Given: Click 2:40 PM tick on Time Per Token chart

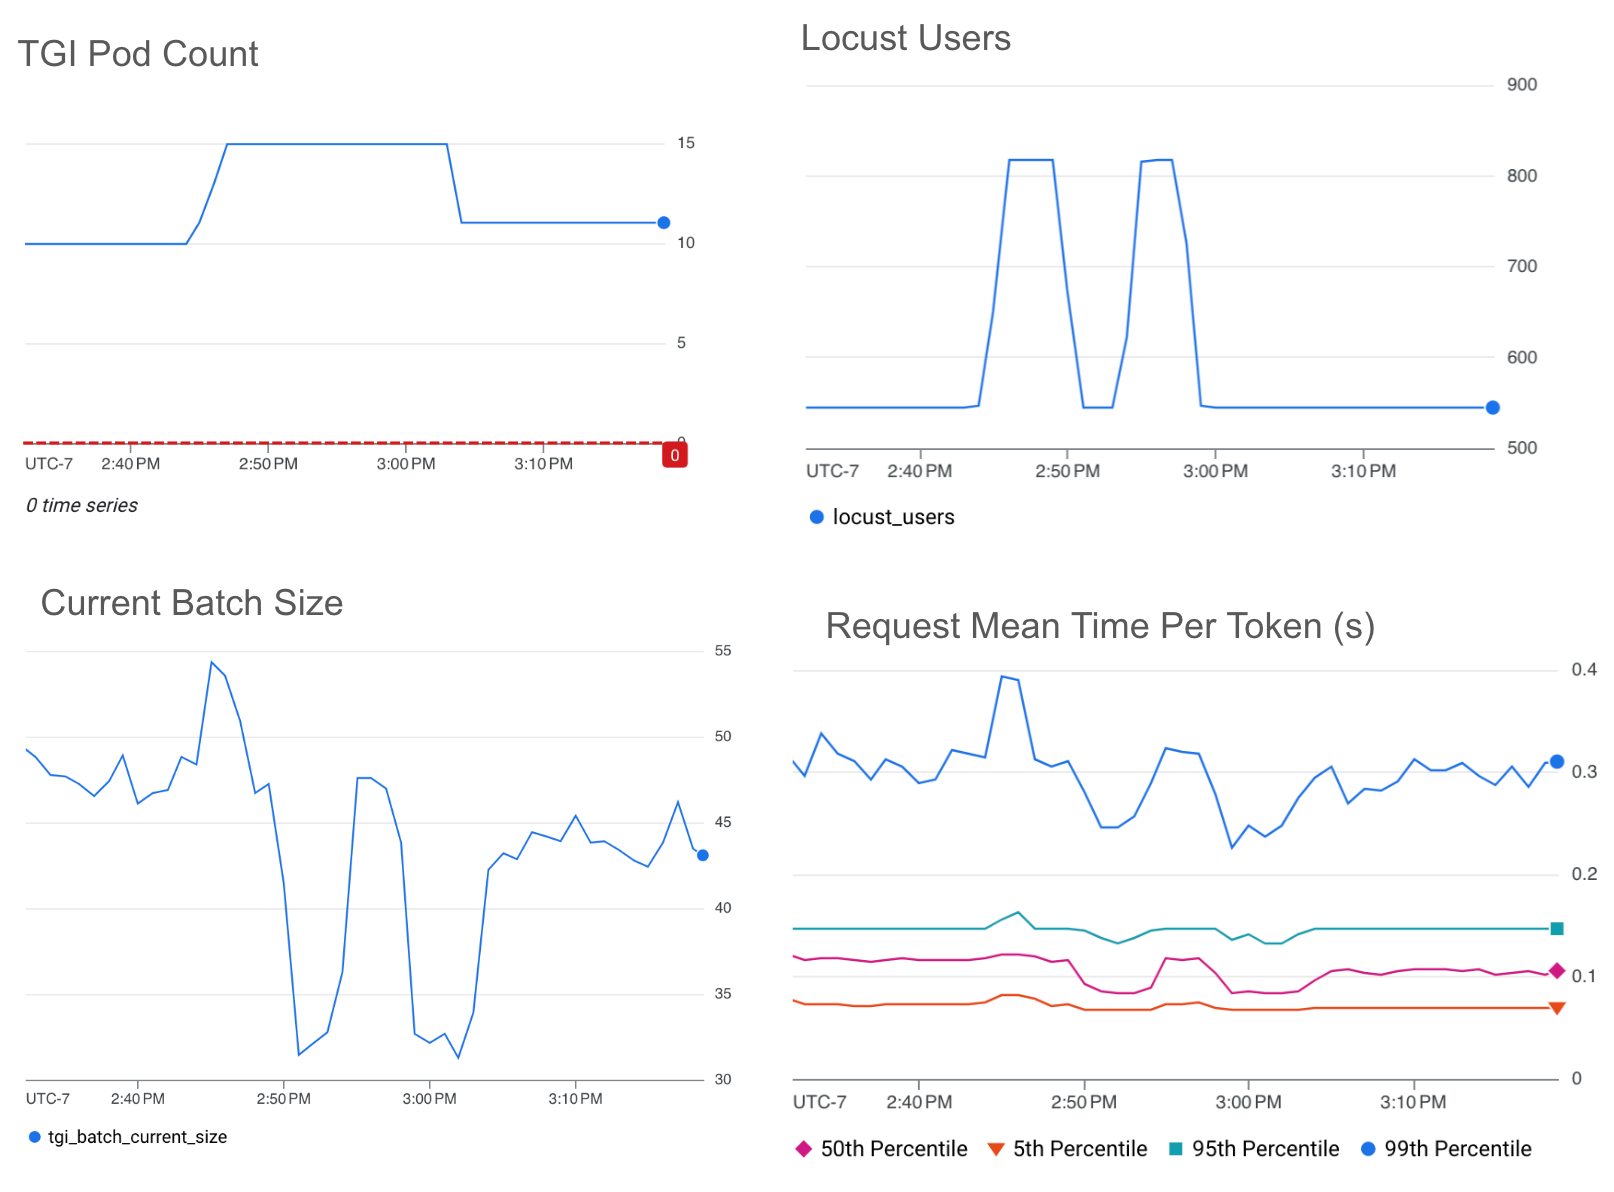Looking at the screenshot, I should pos(919,1102).
